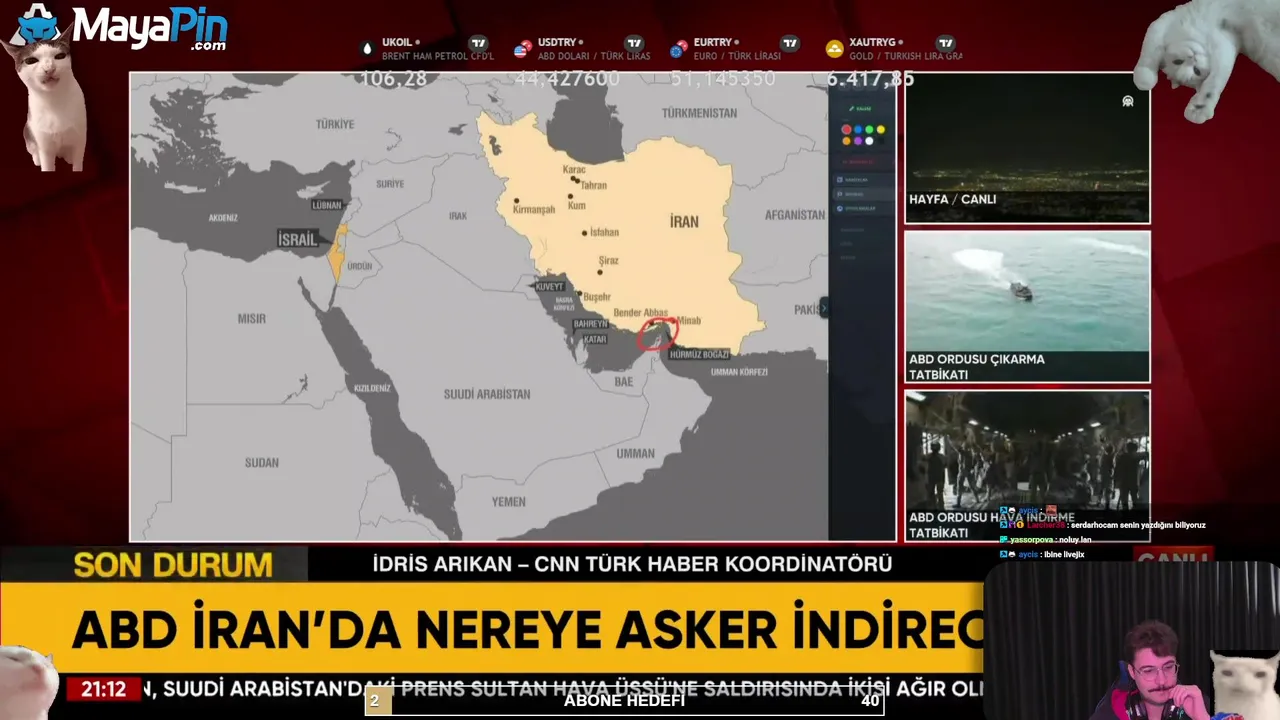The image size is (1280, 720).
Task: Click USDTRY value 44,427600
Action: point(566,79)
